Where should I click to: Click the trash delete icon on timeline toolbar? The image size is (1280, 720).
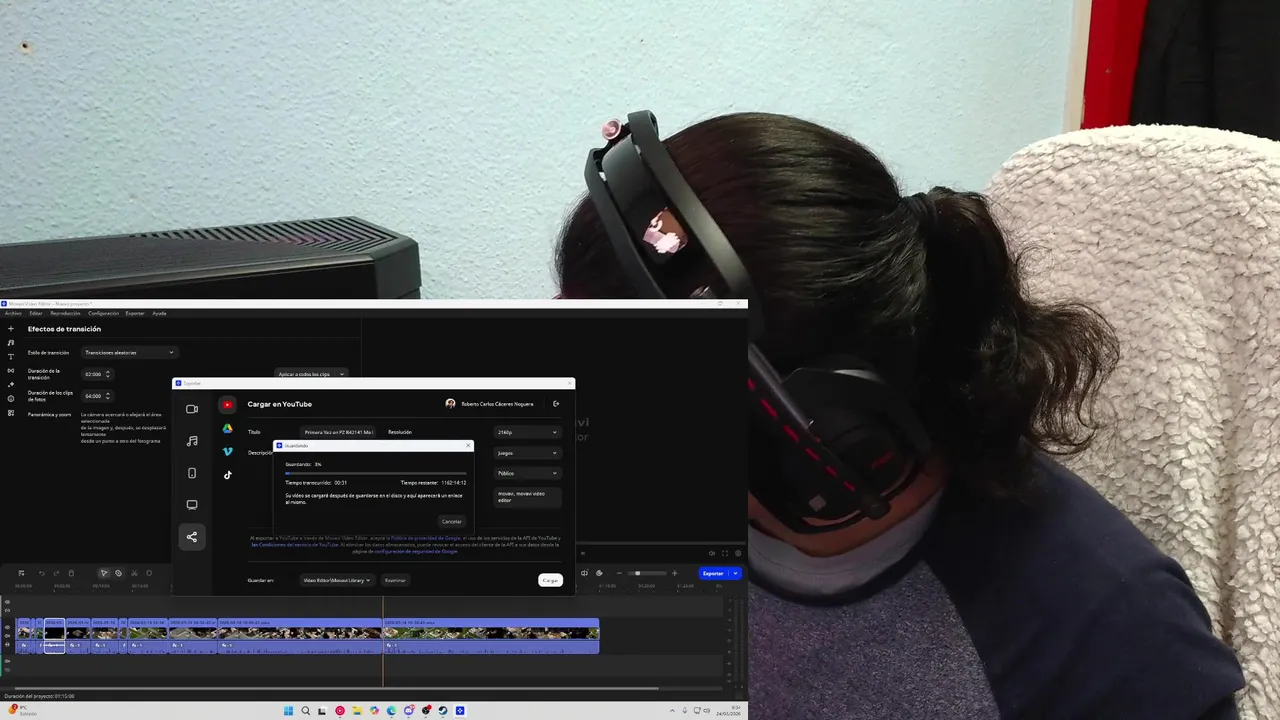tap(71, 573)
